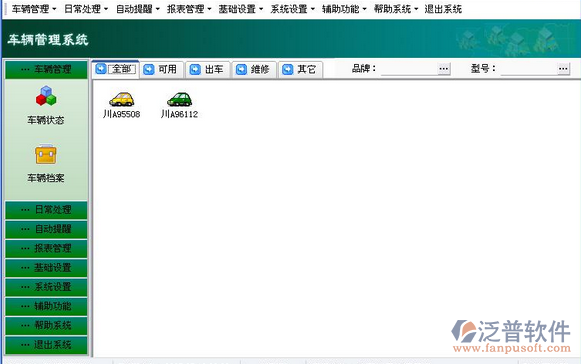581x364 pixels.
Task: Click the blue arrow icon on 出车 tab
Action: pos(195,69)
